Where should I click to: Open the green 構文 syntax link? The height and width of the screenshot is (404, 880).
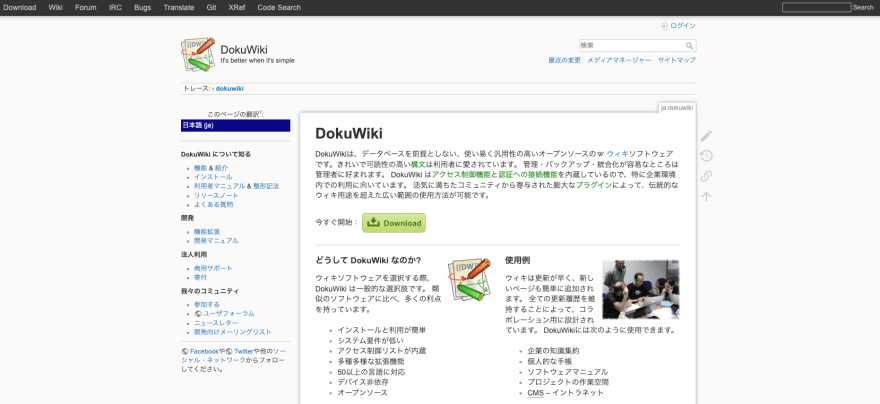418,164
